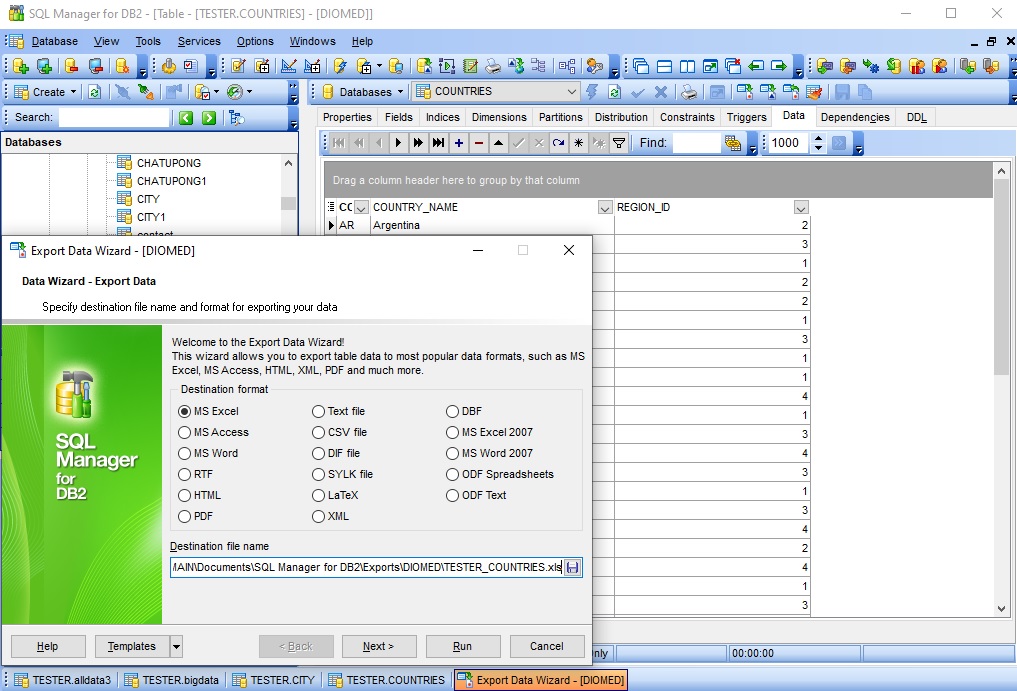Open the CC column filter dropdown
The width and height of the screenshot is (1017, 691).
(x=361, y=208)
